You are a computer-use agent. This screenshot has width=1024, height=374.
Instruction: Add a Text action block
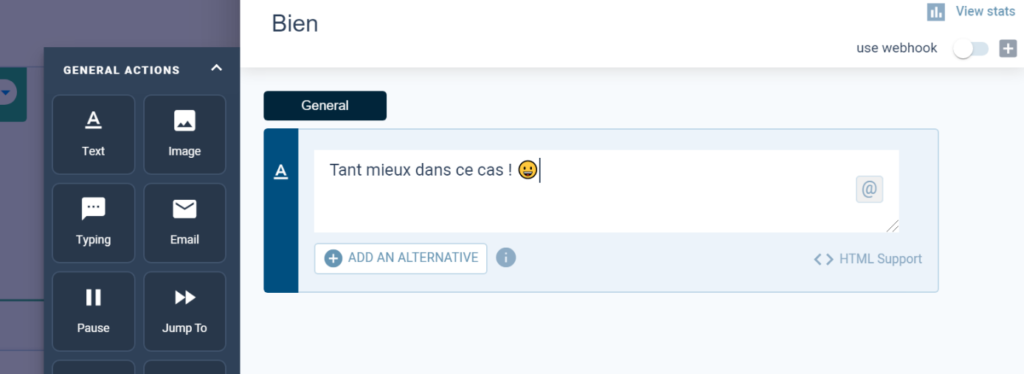93,134
